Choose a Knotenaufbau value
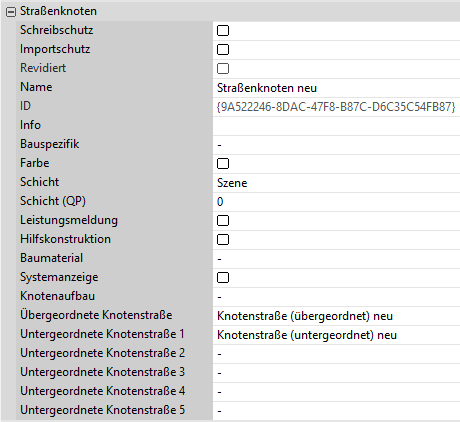This screenshot has width=460, height=422. click(337, 297)
